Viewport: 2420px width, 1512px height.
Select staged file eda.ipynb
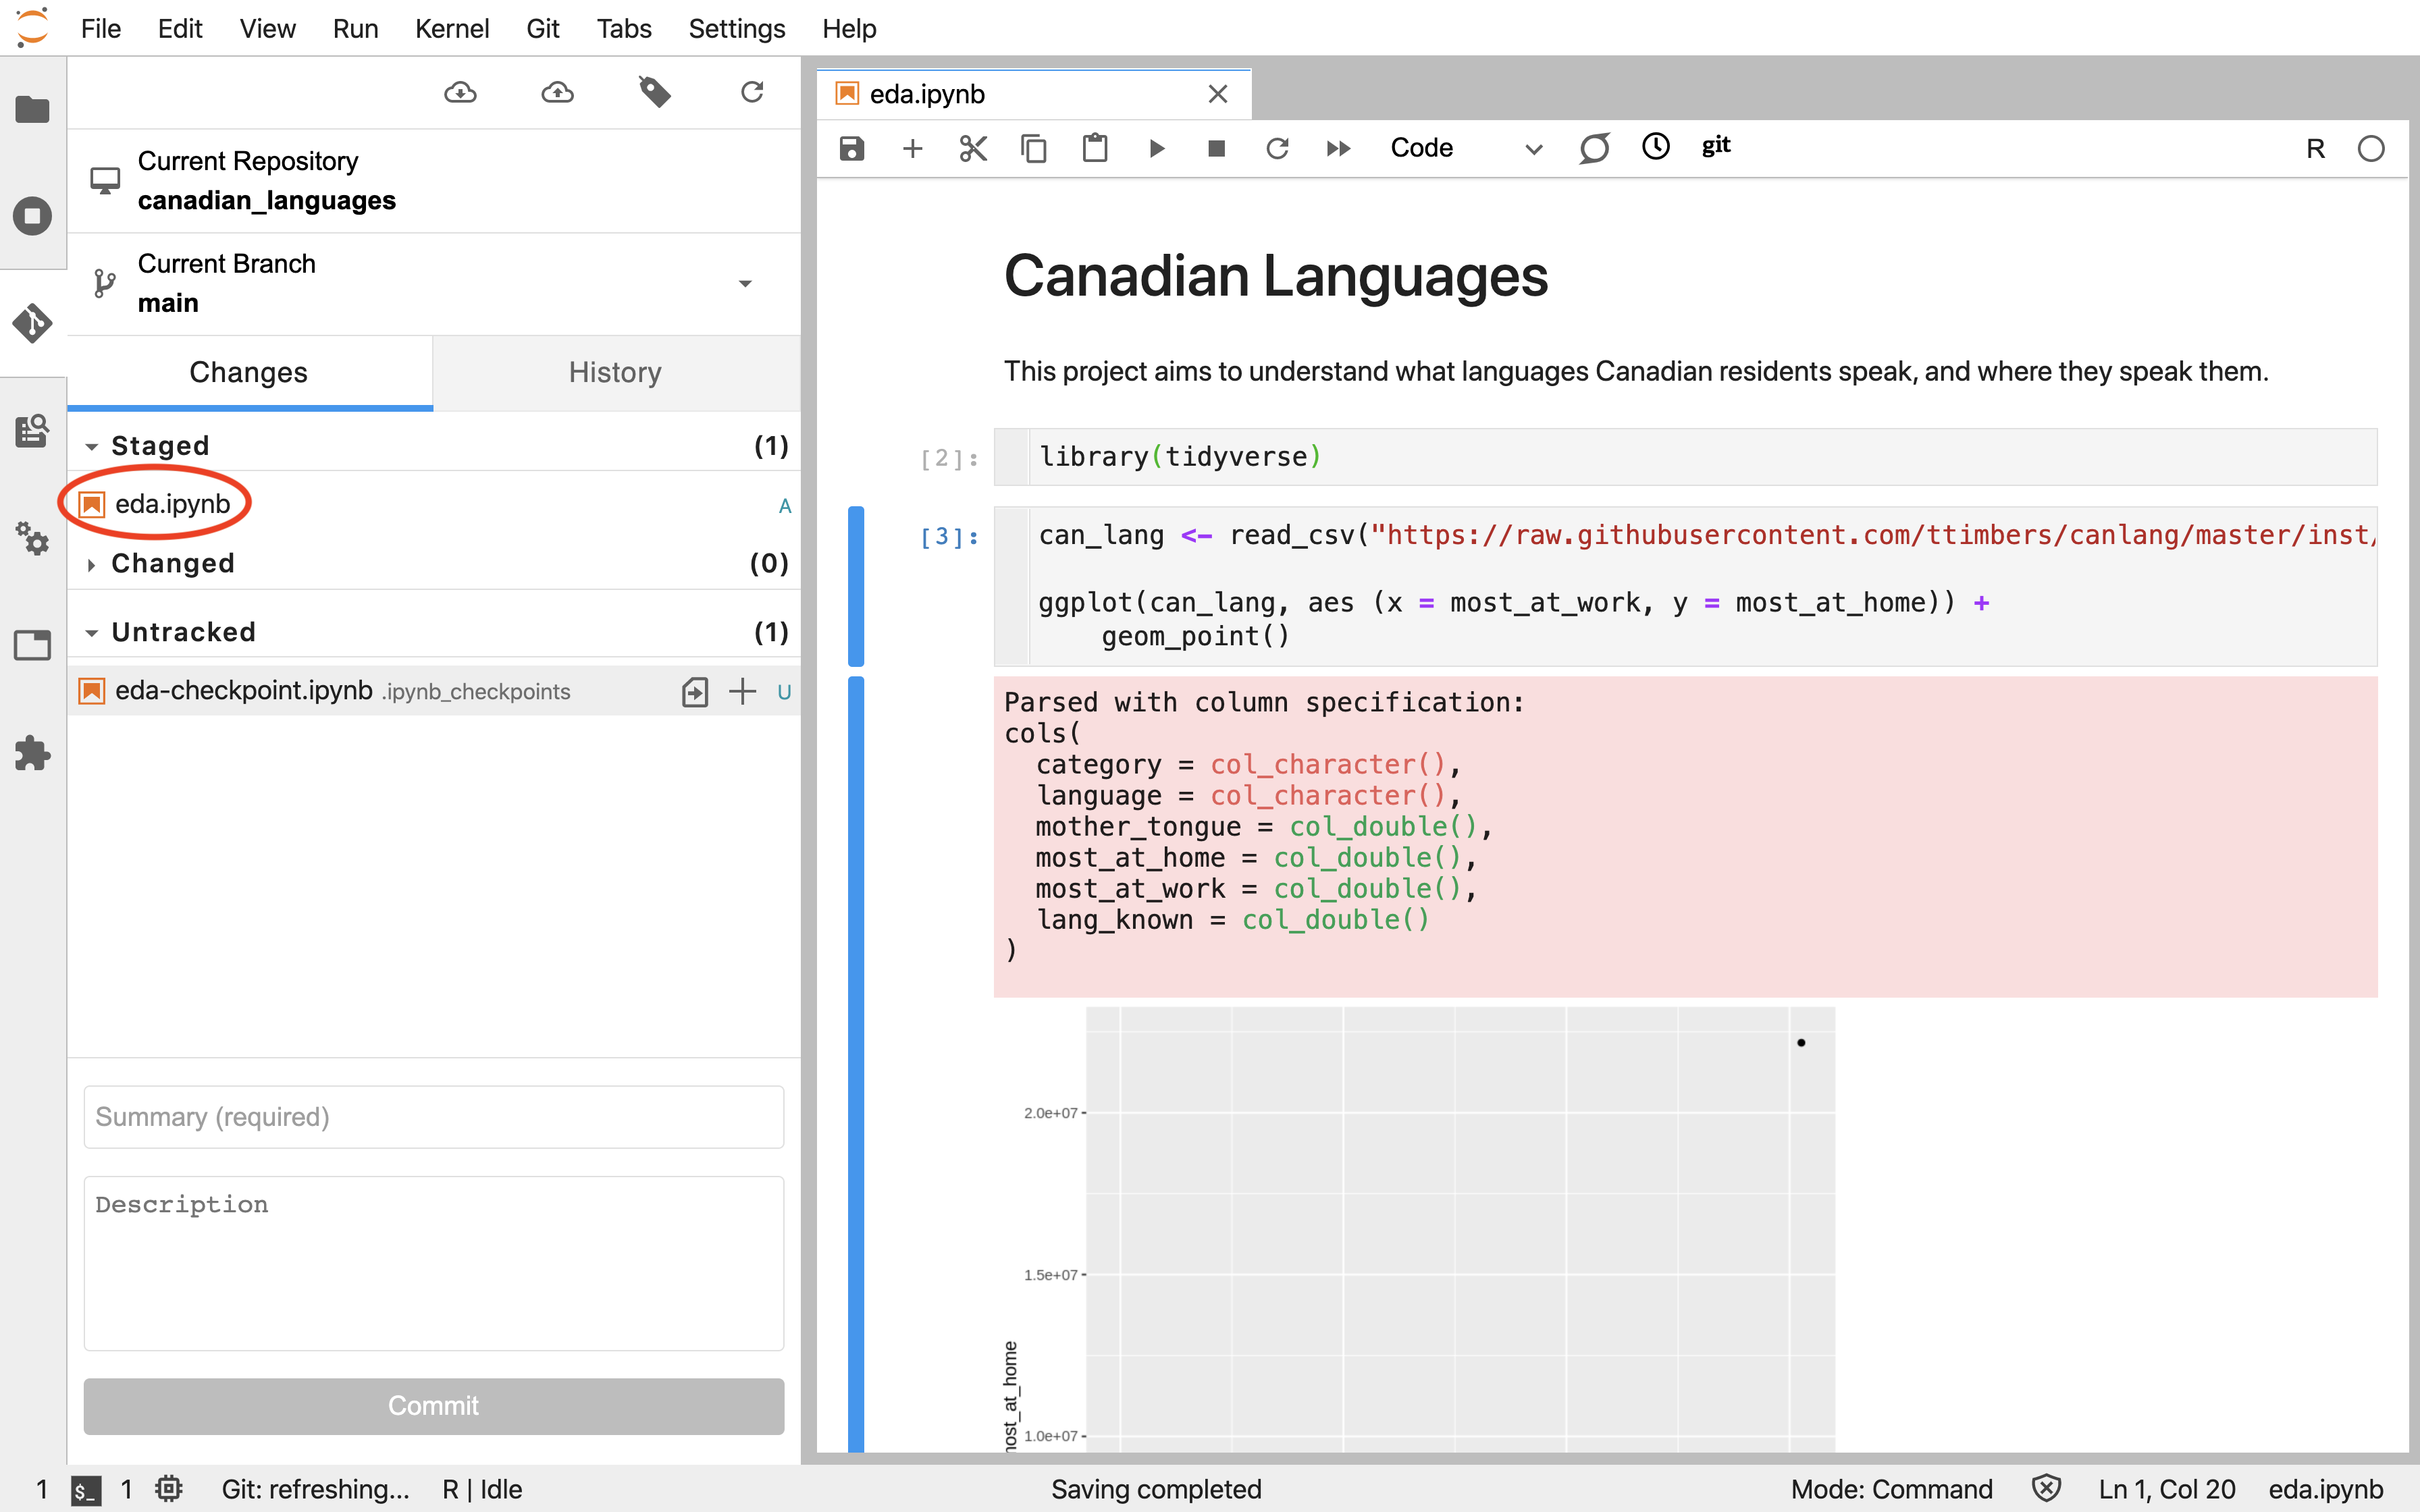tap(433, 505)
